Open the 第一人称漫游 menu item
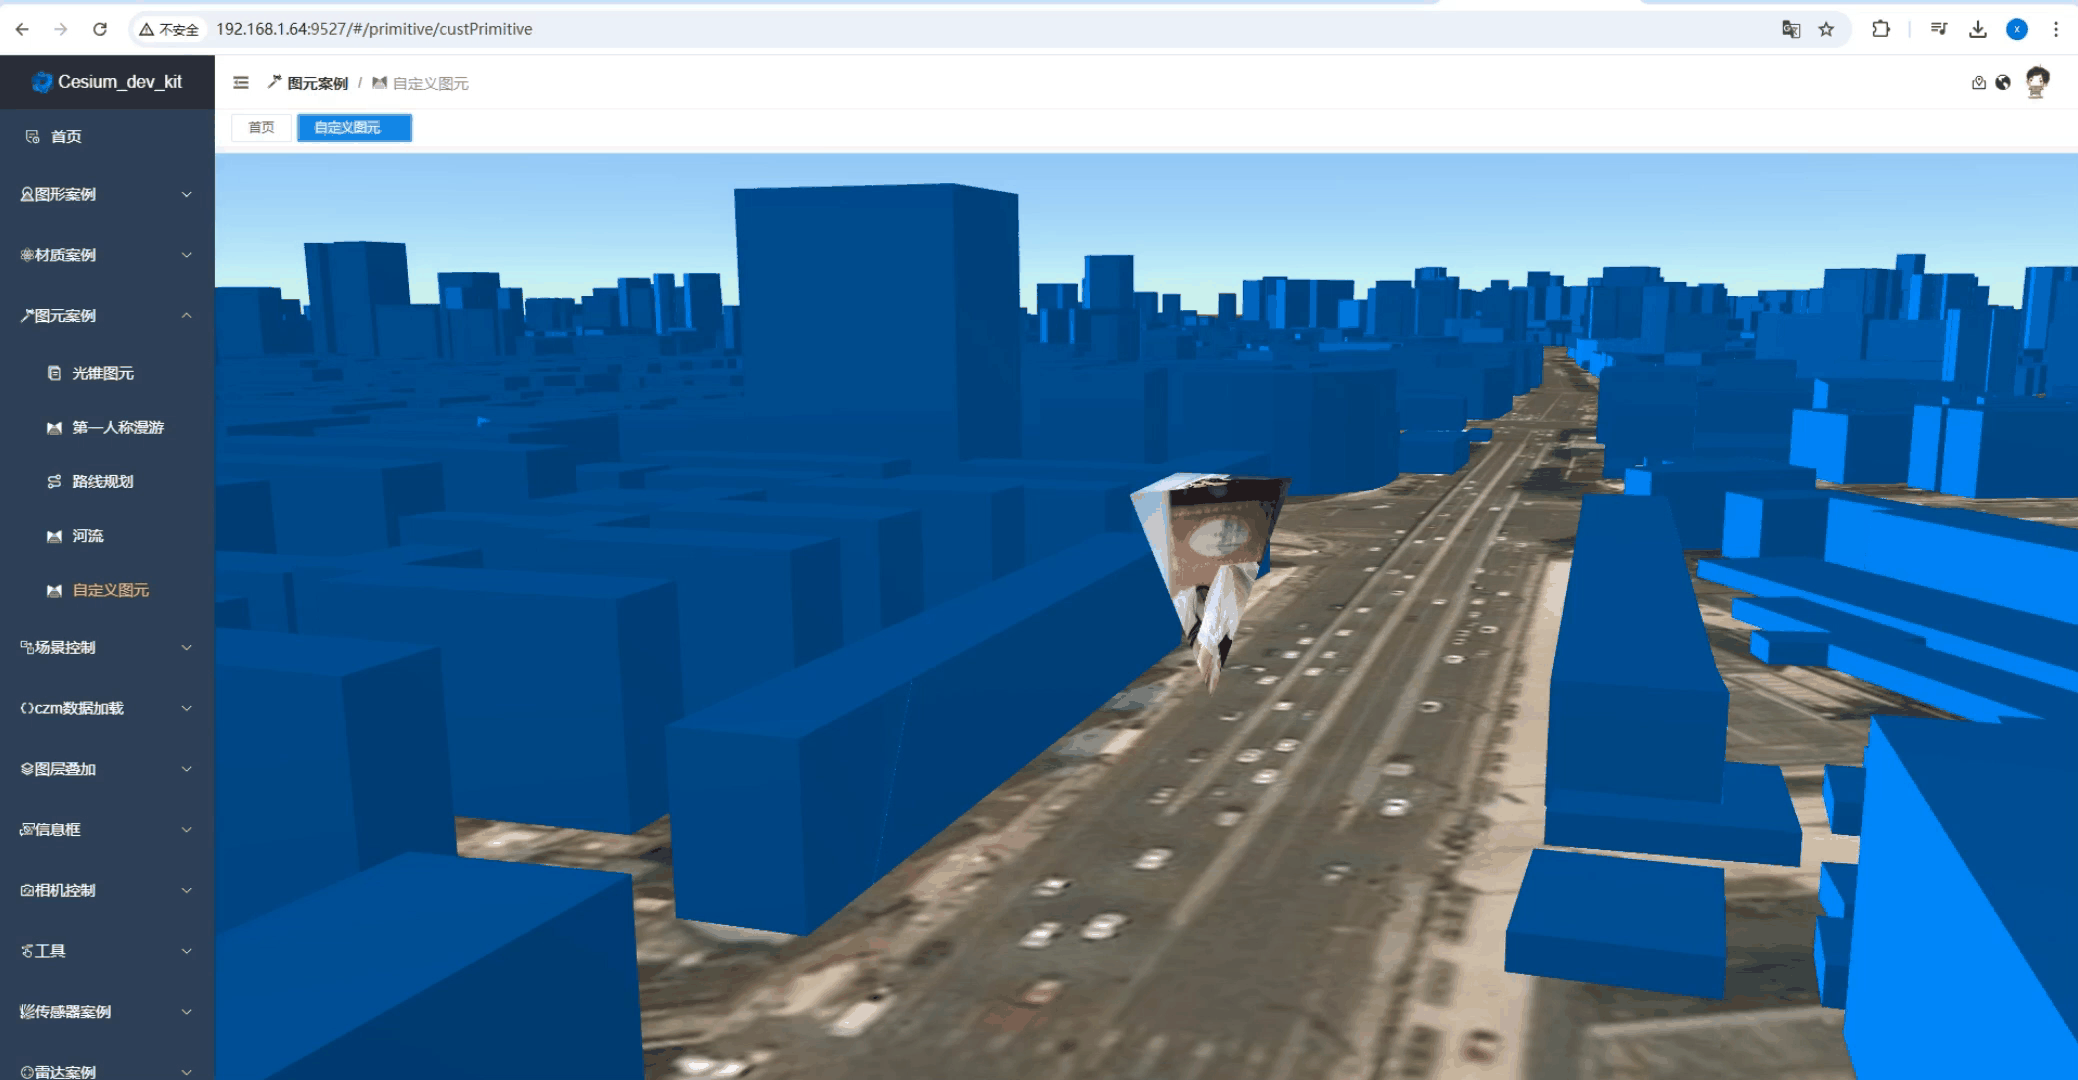 [x=117, y=427]
